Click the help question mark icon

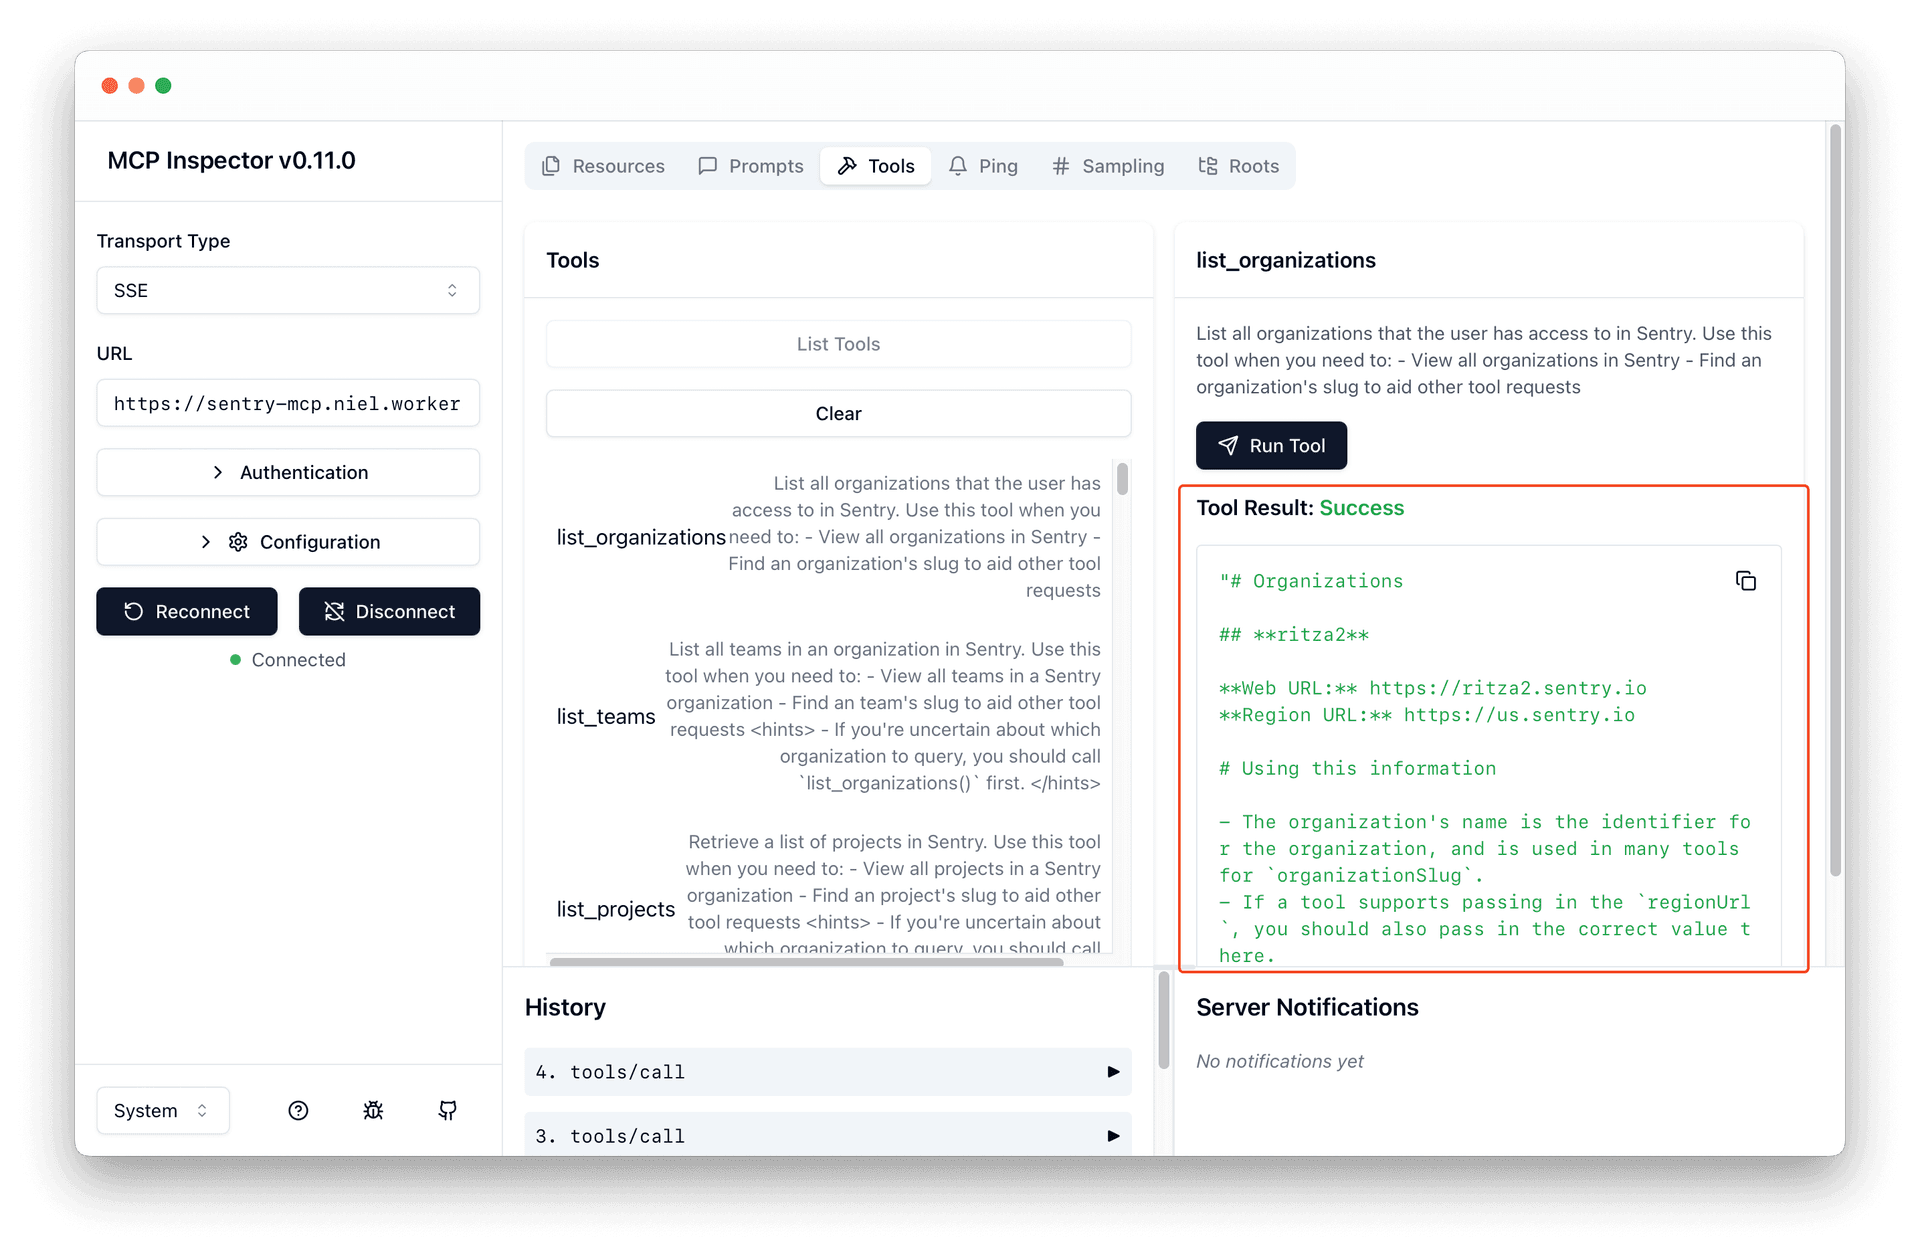click(x=298, y=1110)
